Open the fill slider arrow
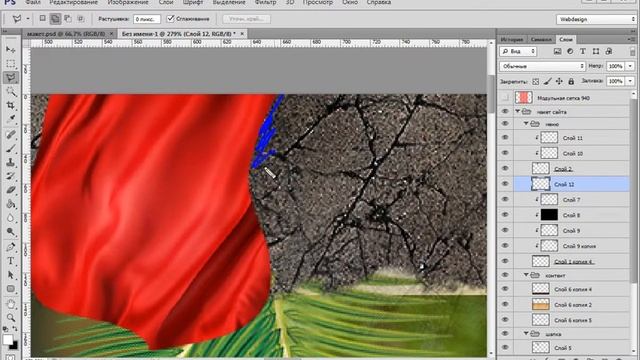Viewport: 640px width, 360px height. pyautogui.click(x=631, y=81)
